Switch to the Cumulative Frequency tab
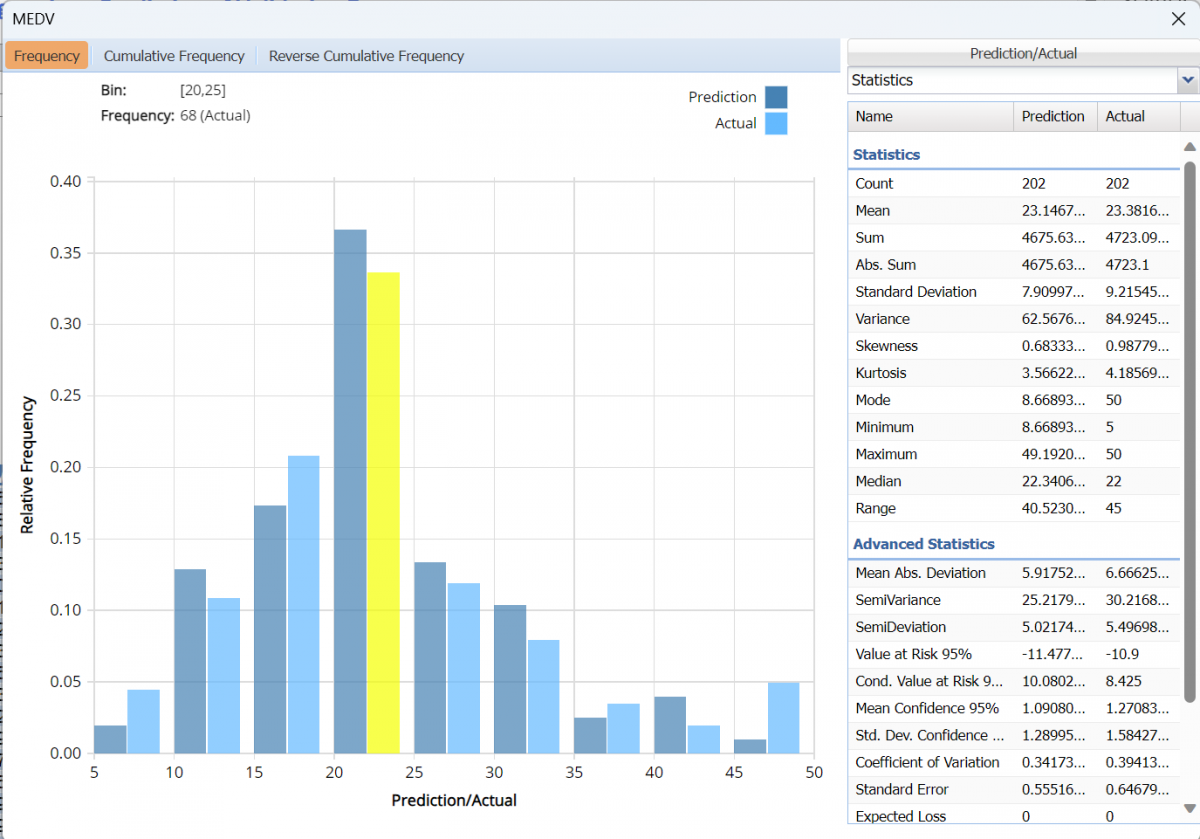 pyautogui.click(x=174, y=56)
